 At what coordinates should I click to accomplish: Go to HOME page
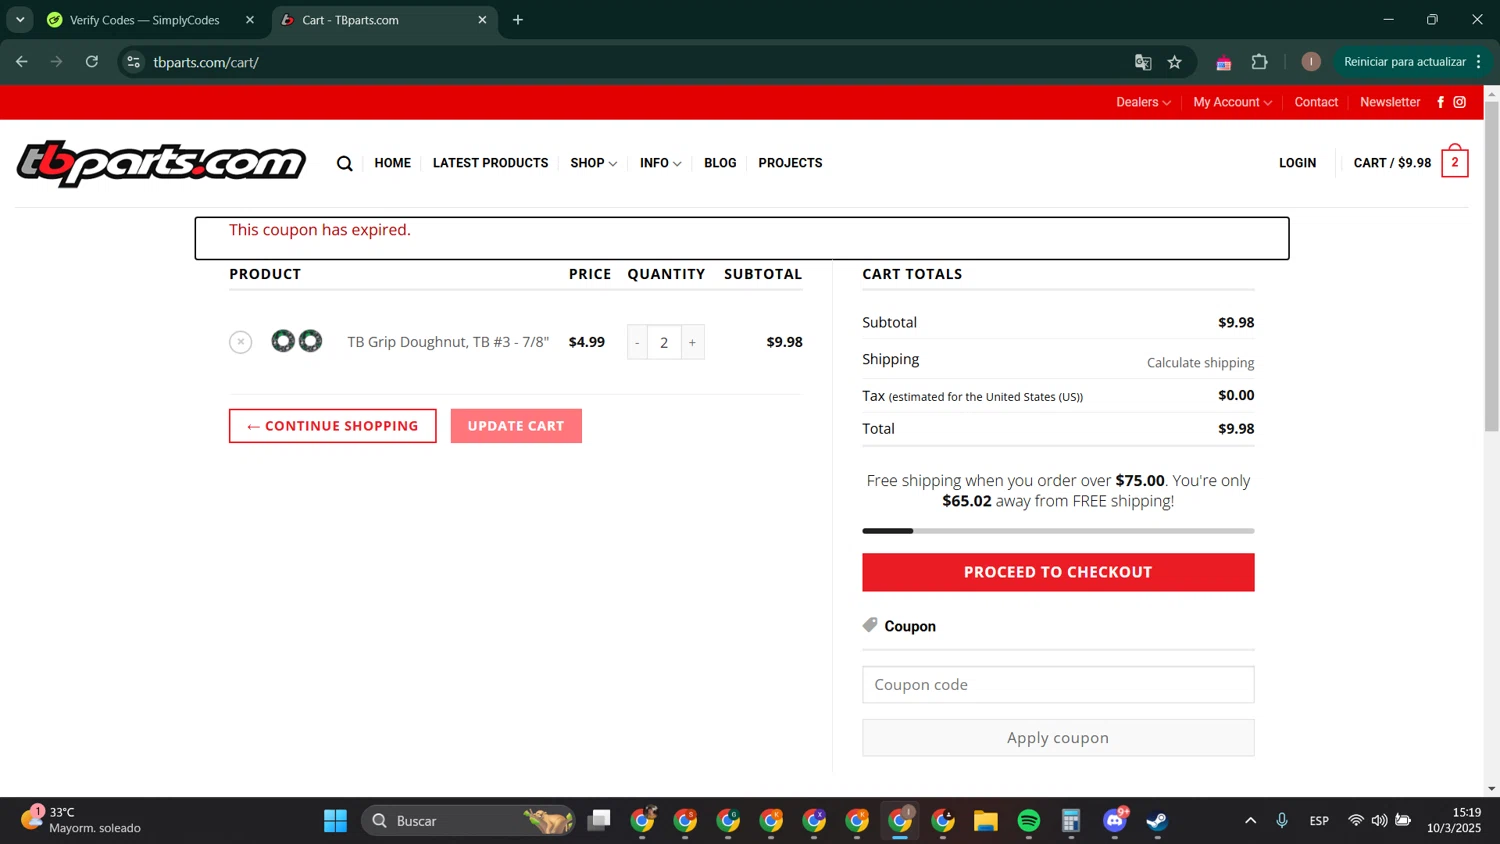coord(392,163)
